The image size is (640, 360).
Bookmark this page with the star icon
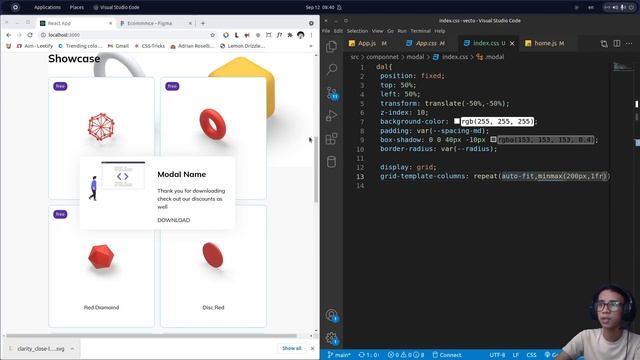coord(212,35)
